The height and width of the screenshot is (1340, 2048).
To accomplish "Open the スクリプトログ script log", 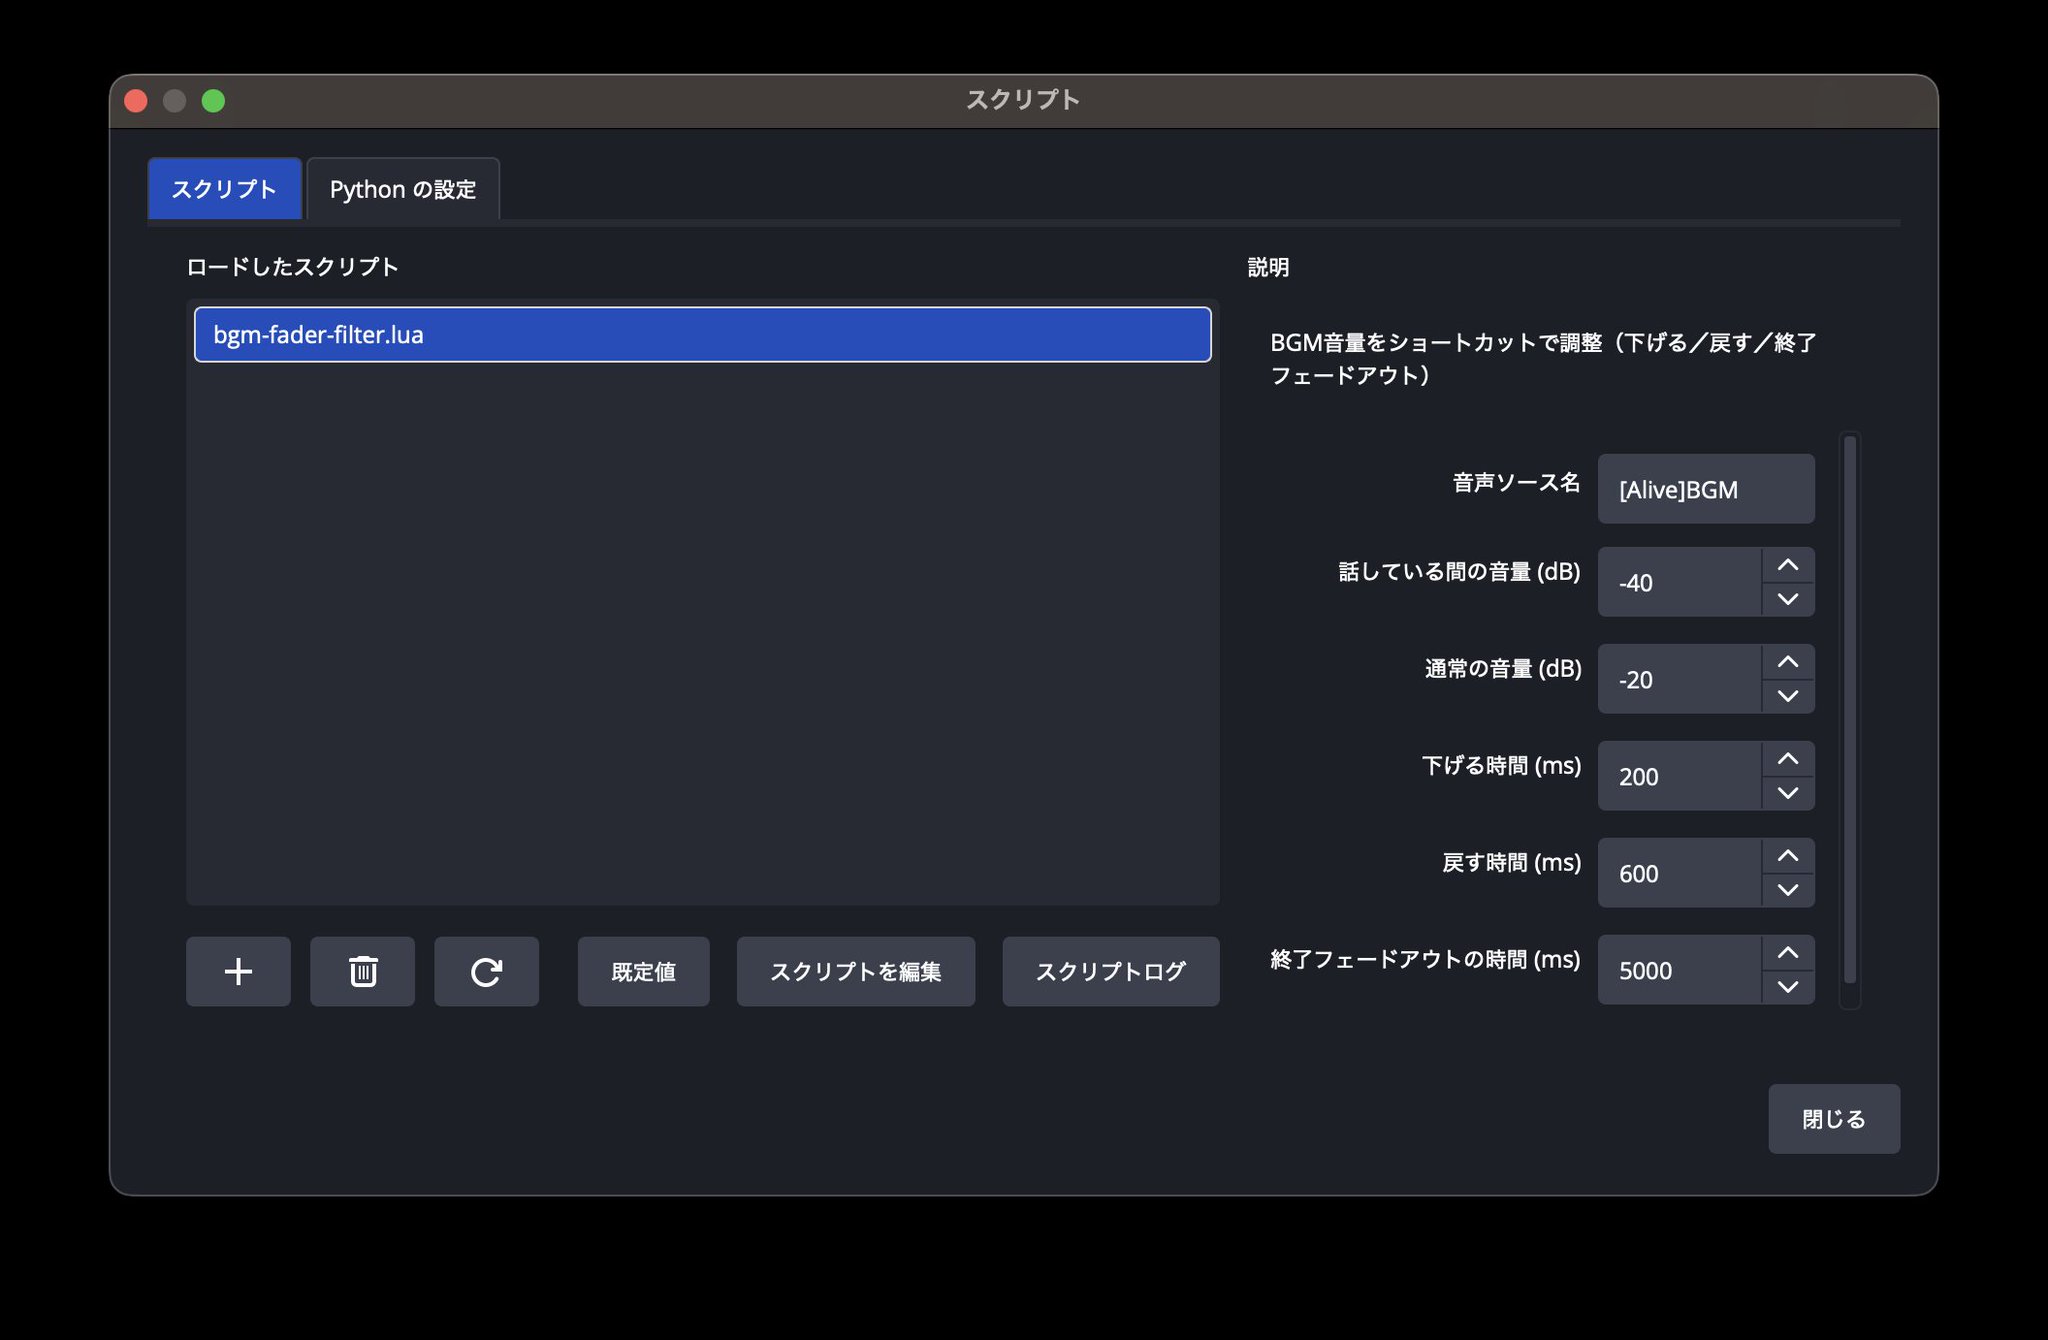I will [1110, 971].
